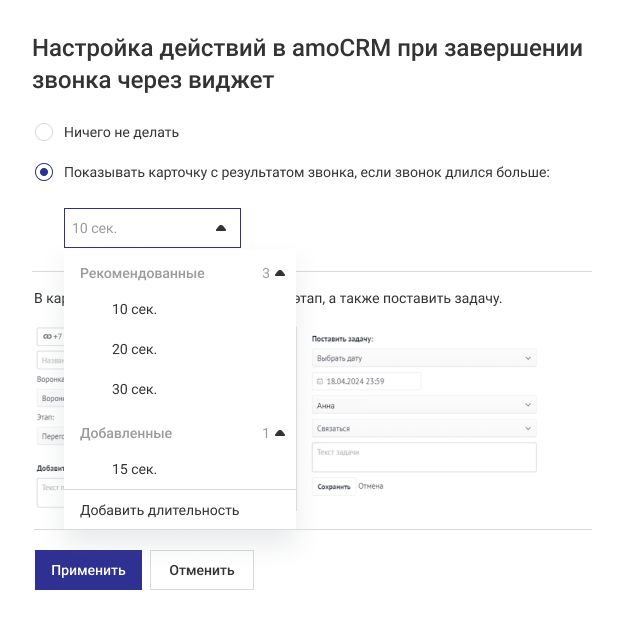Select the "Показывать карточку" radio button

tap(44, 172)
